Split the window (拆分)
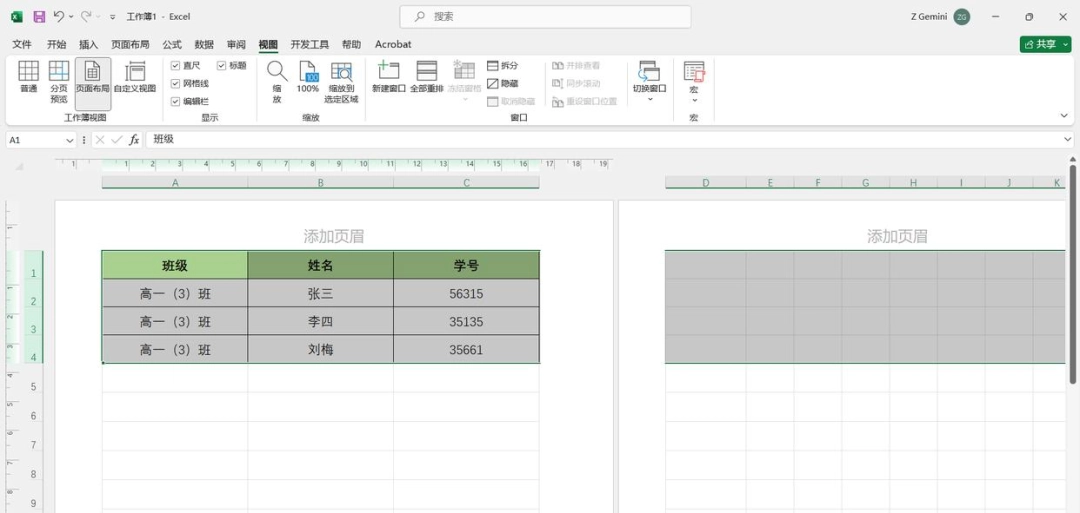 pos(503,65)
